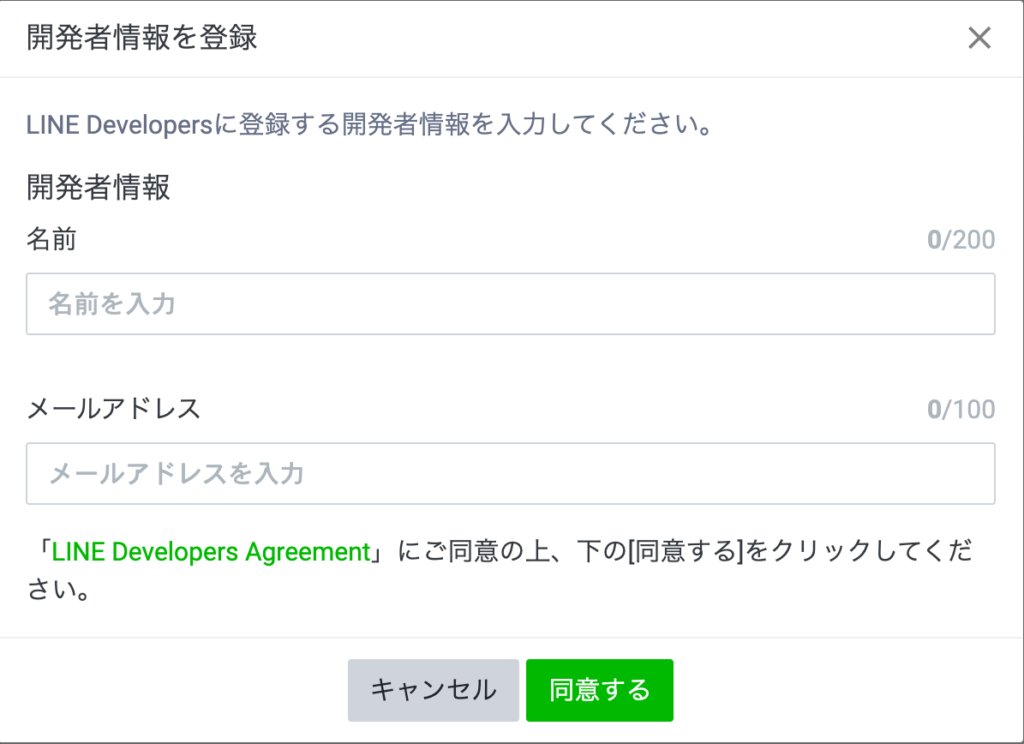The width and height of the screenshot is (1024, 744).
Task: Focus the メールアドレス email input field
Action: click(x=510, y=474)
